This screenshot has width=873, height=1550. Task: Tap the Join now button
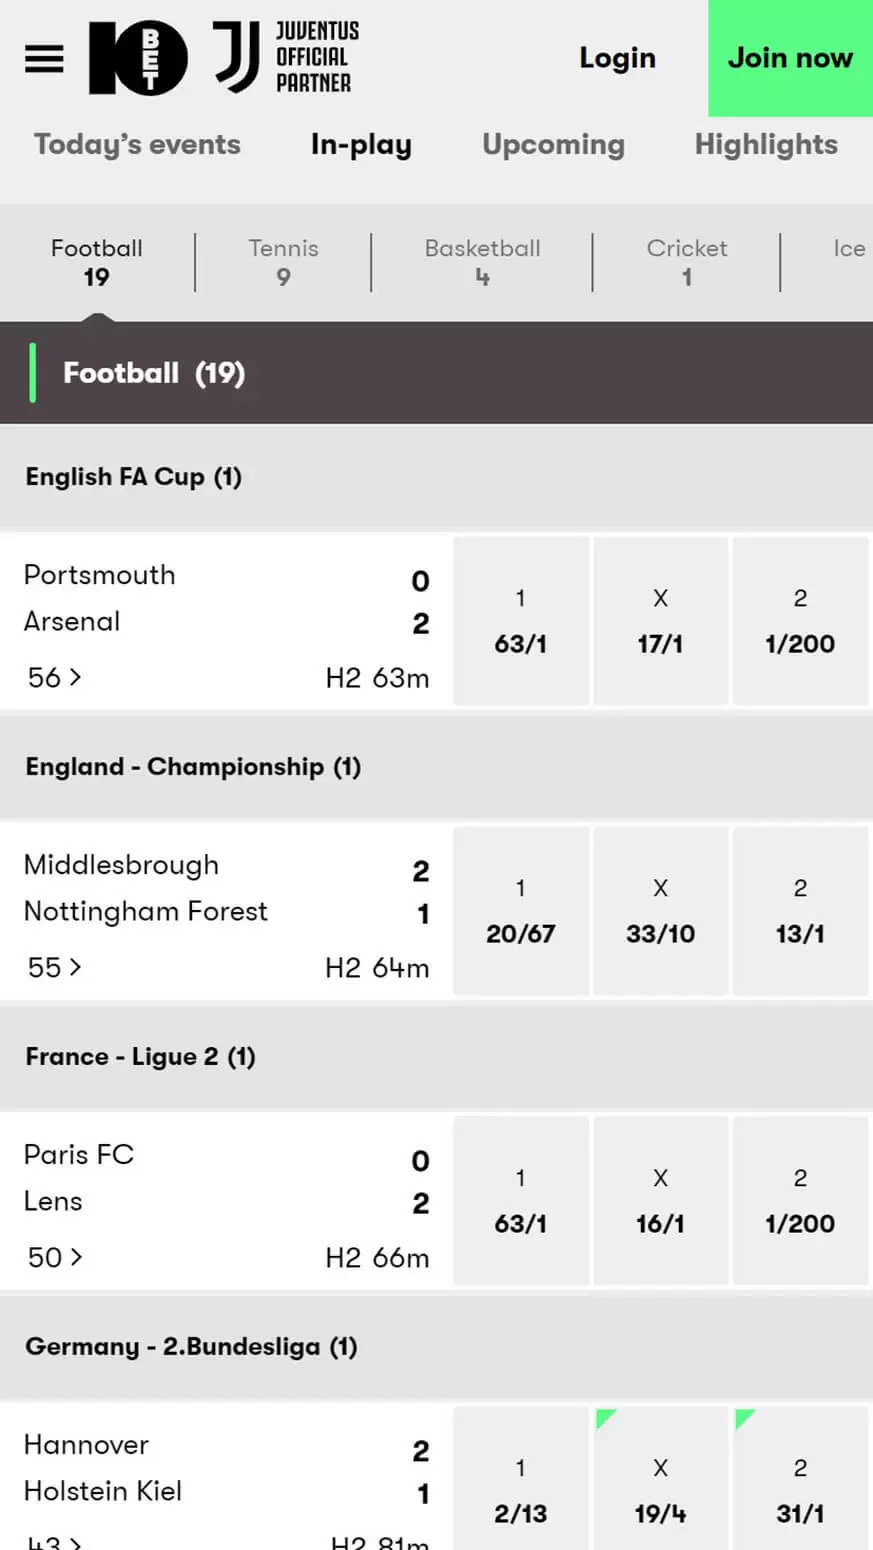tap(790, 58)
